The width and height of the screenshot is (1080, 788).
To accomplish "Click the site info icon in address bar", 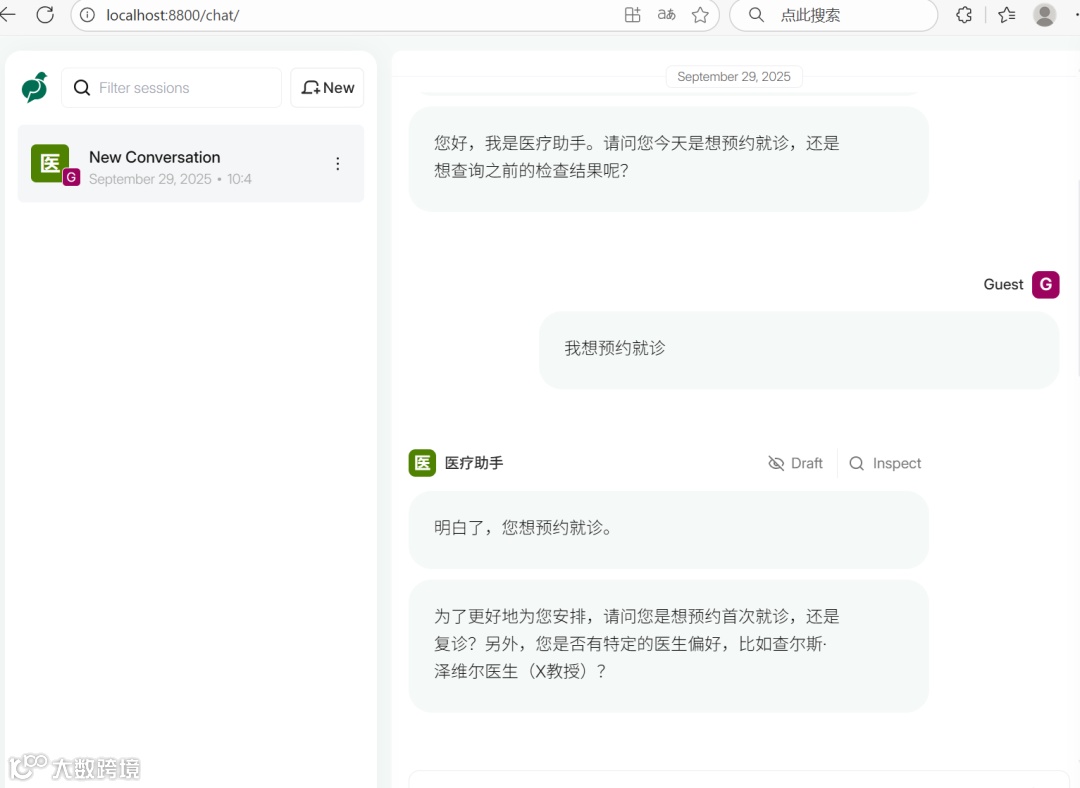I will point(87,15).
